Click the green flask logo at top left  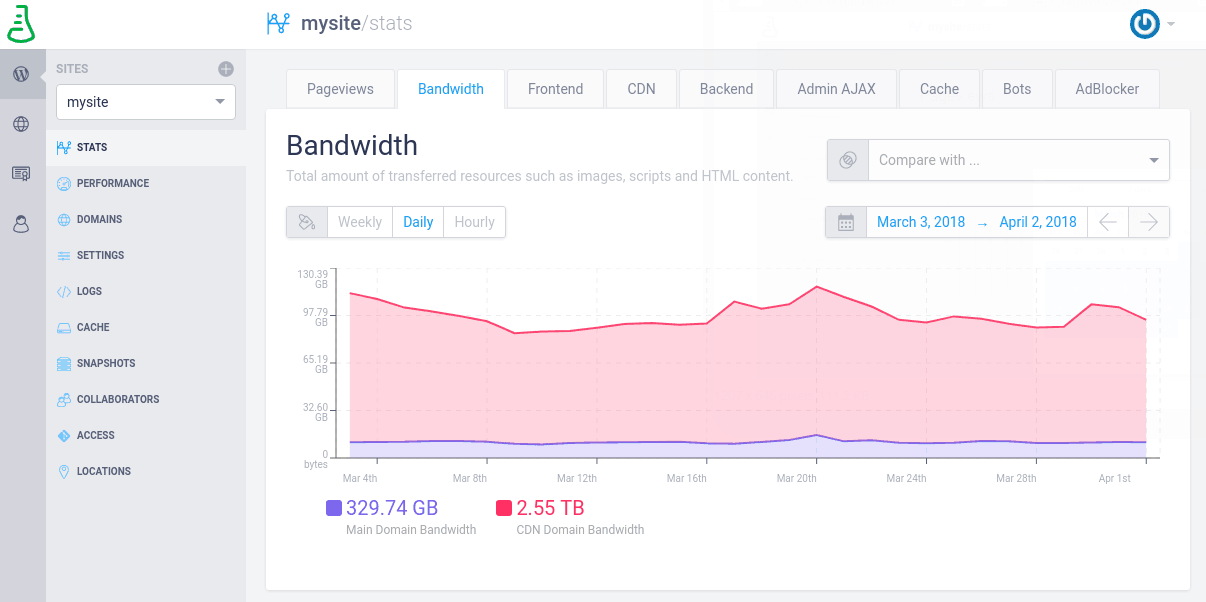pos(20,22)
